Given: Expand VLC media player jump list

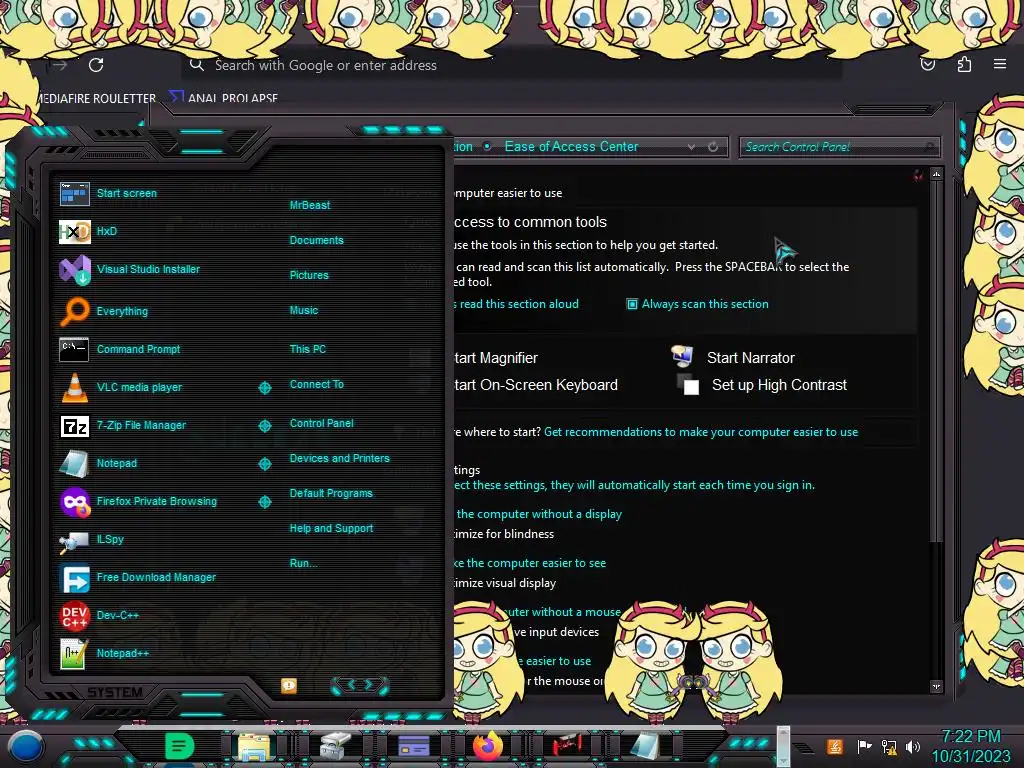Looking at the screenshot, I should pyautogui.click(x=265, y=388).
